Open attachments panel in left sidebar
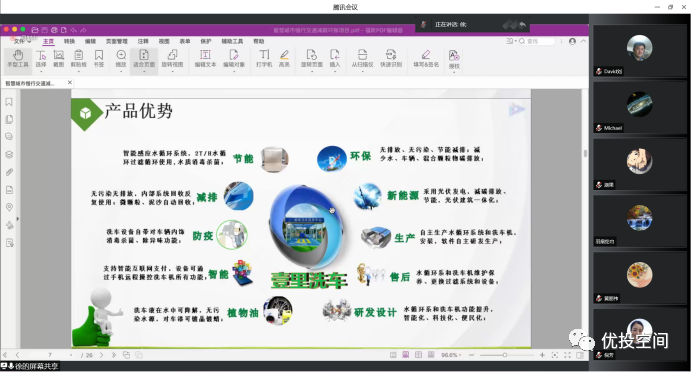692x372 pixels. (9, 172)
